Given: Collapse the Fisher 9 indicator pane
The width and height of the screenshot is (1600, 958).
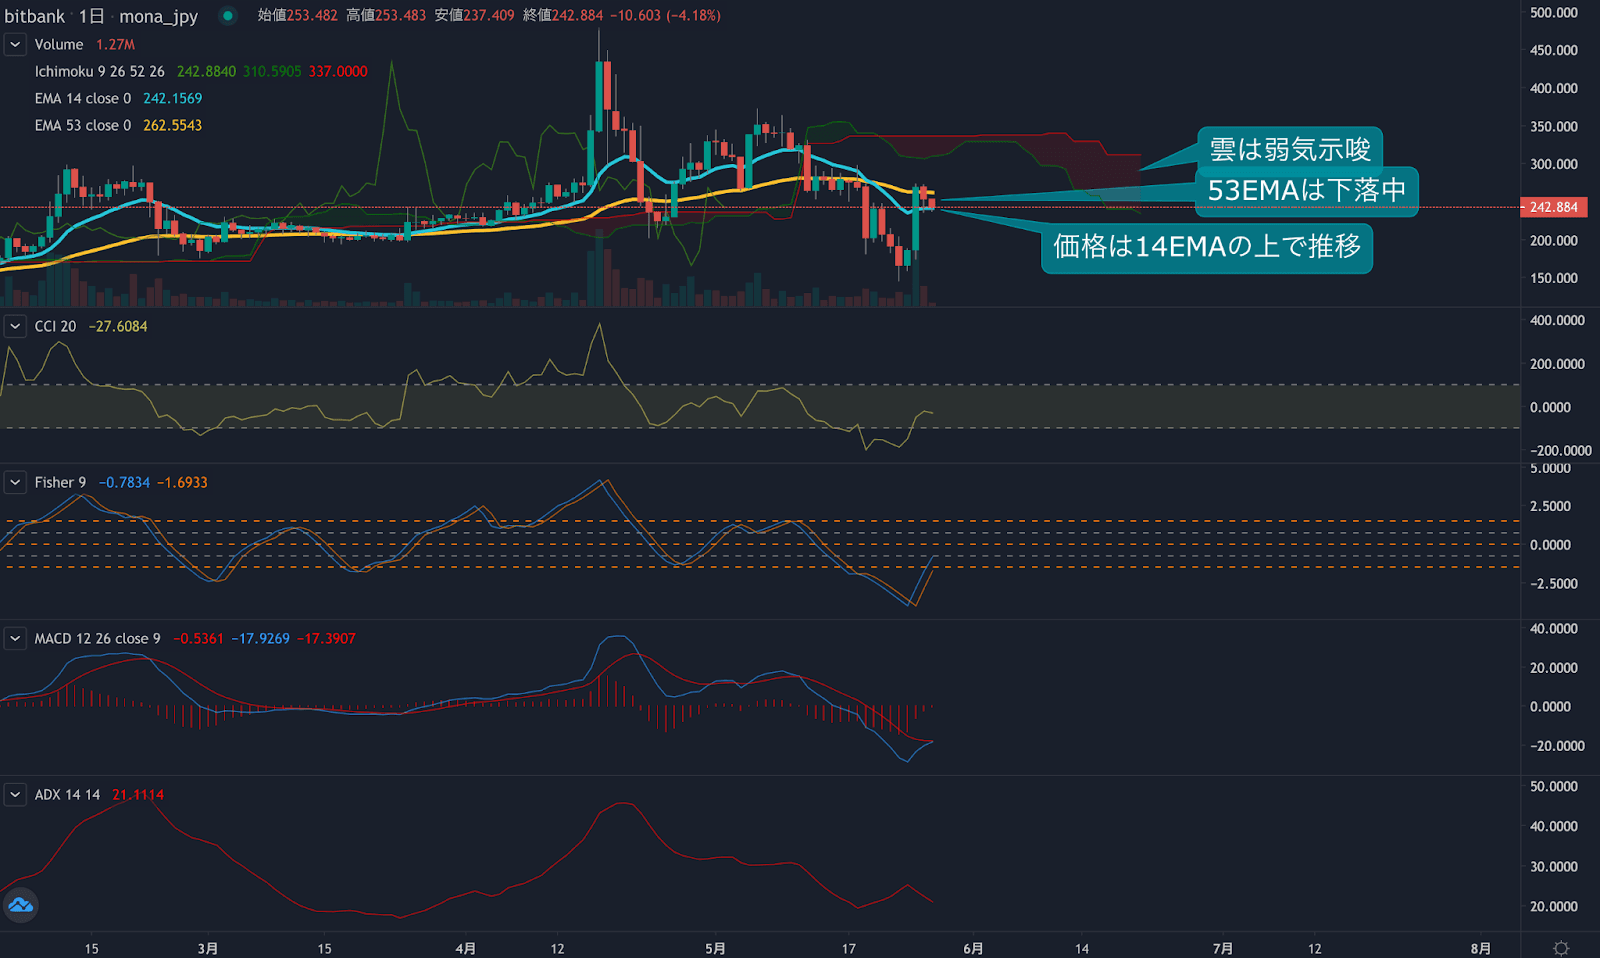Looking at the screenshot, I should (15, 483).
